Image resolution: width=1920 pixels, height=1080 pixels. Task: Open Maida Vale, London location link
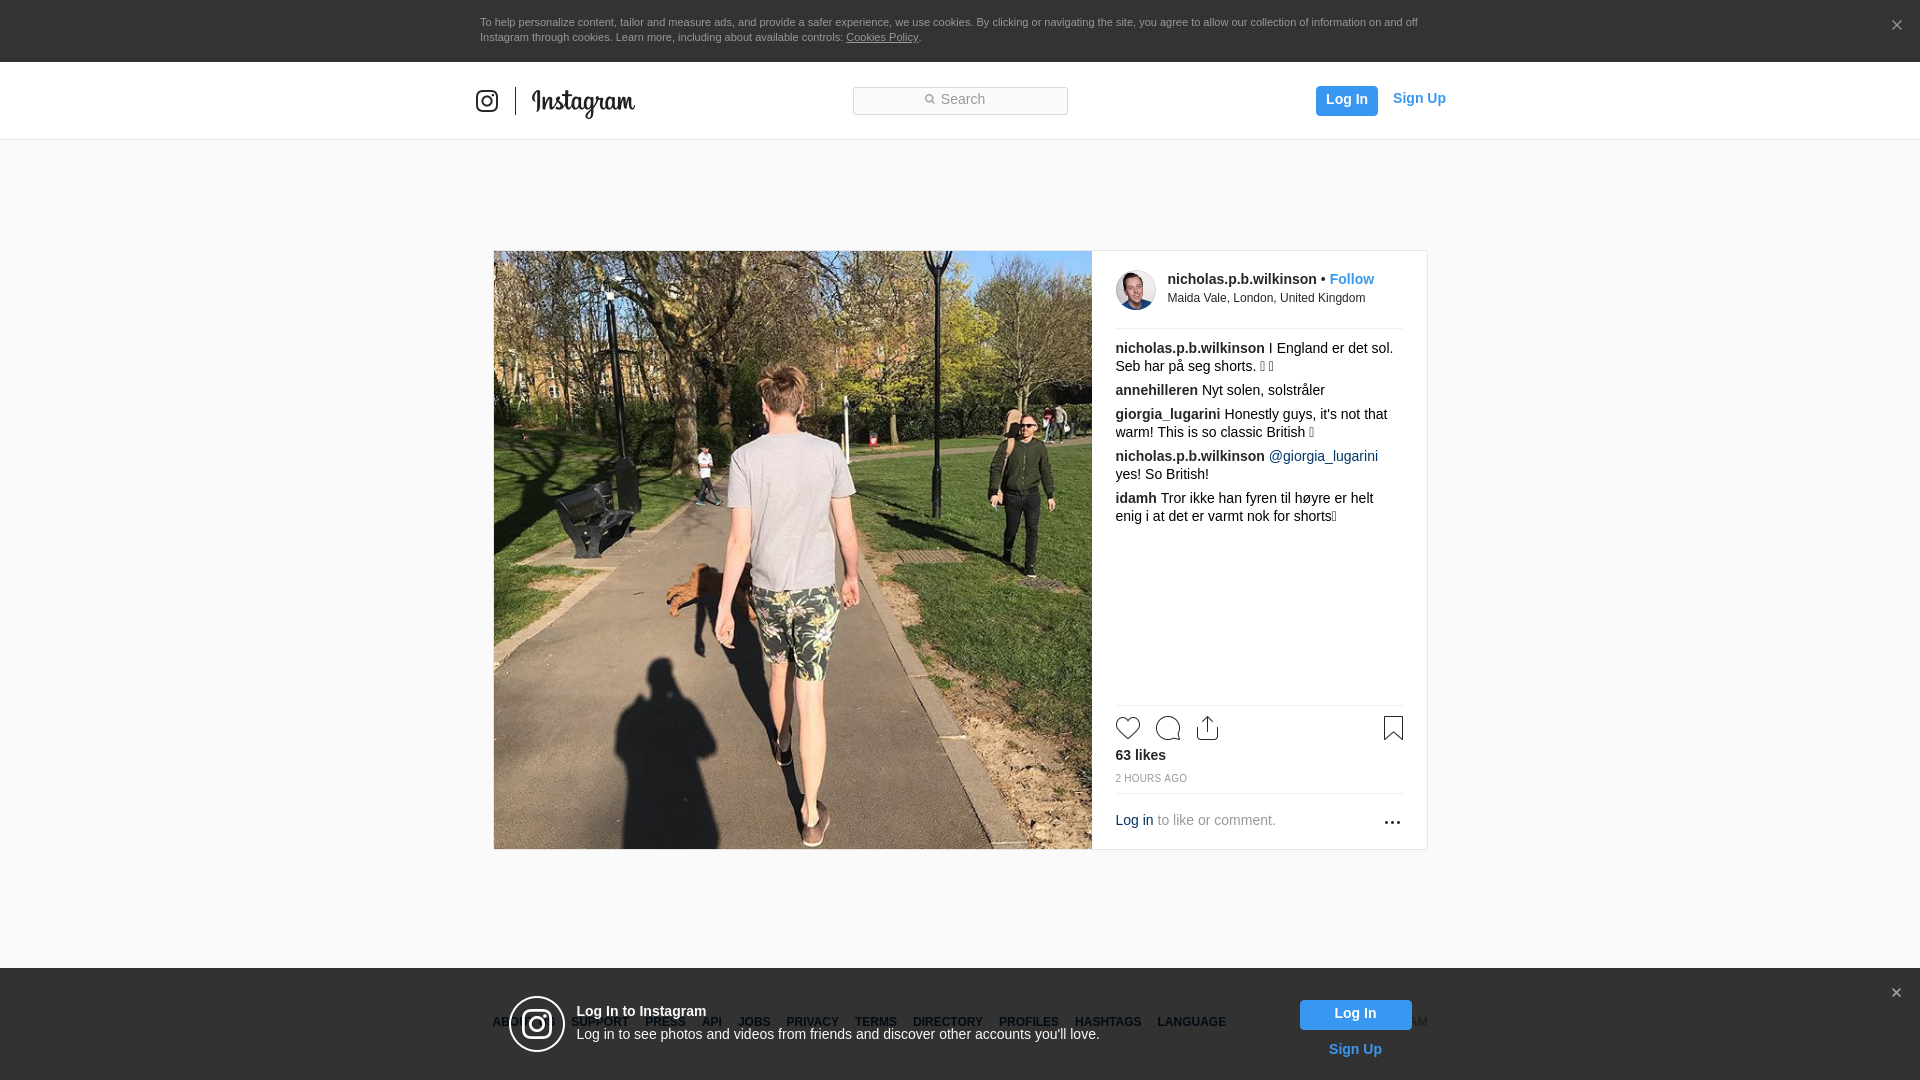tap(1266, 298)
